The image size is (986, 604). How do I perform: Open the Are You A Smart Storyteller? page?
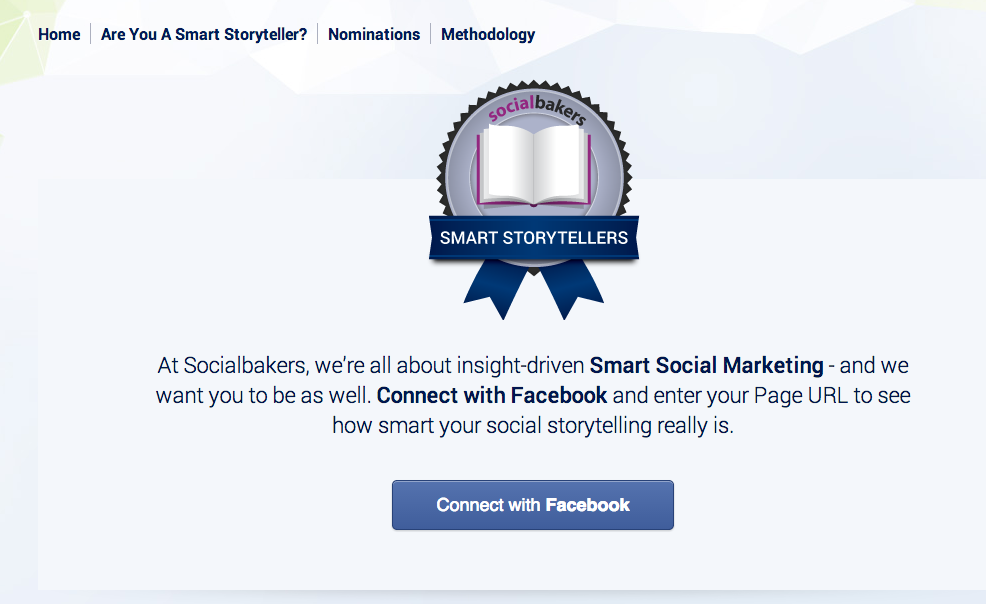click(x=204, y=34)
